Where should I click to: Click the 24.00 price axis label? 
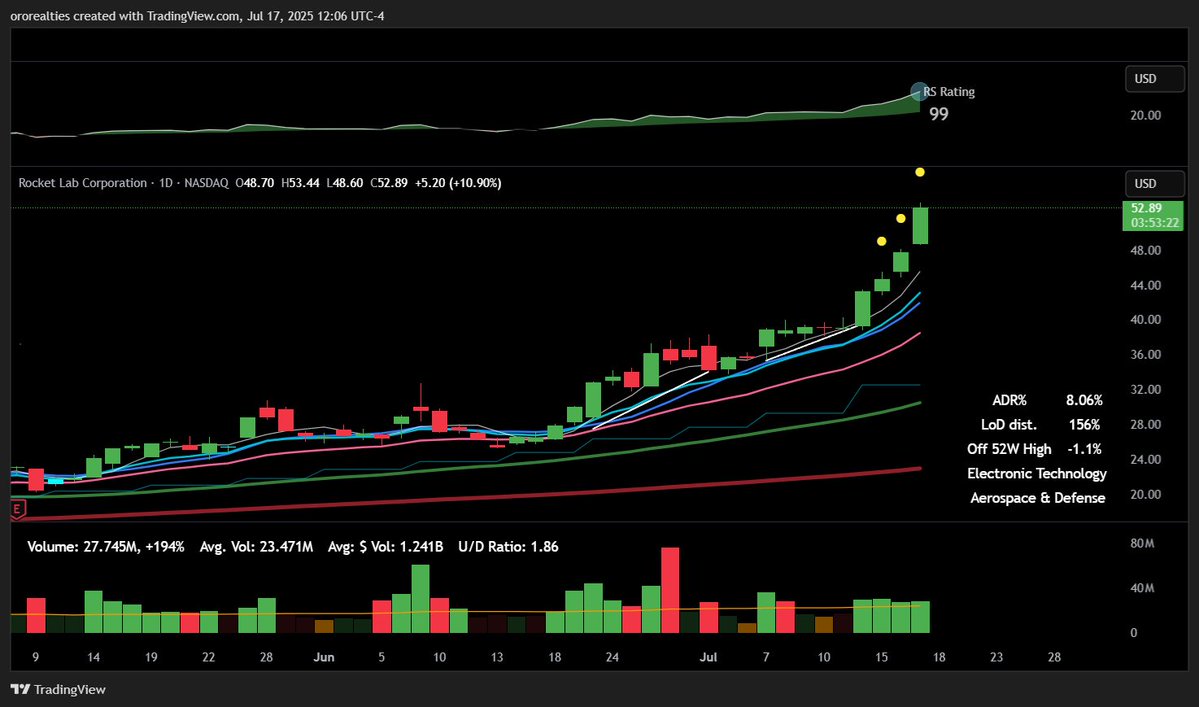click(1145, 459)
